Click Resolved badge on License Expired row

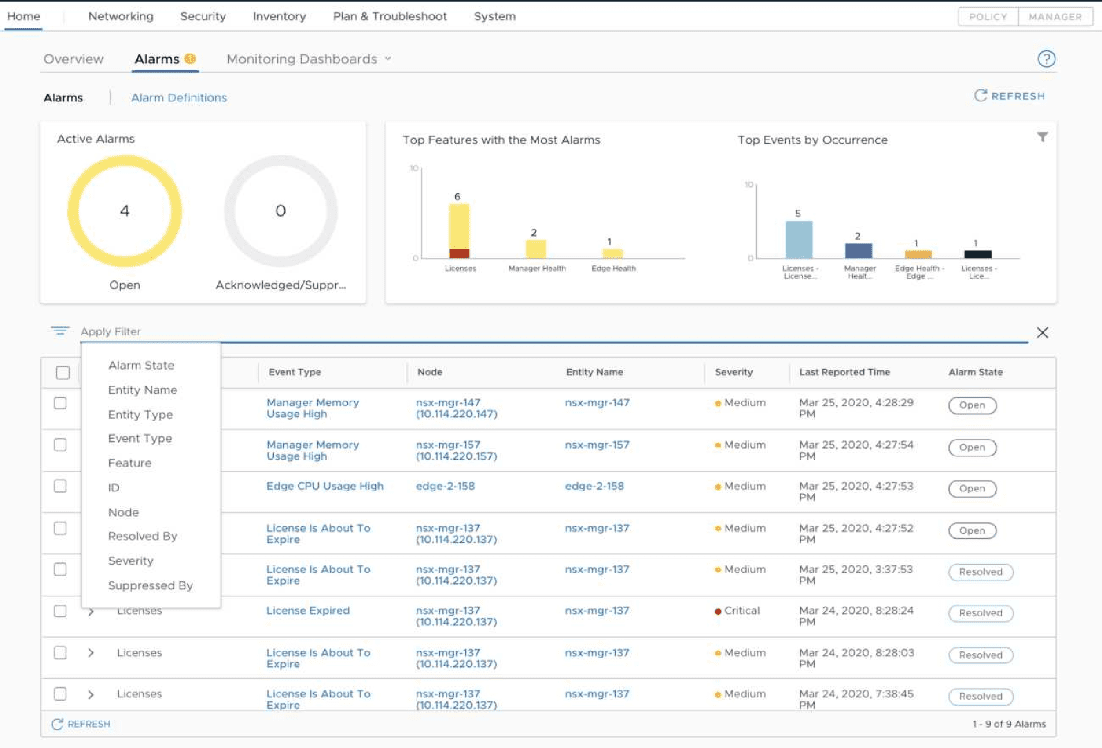tap(981, 614)
